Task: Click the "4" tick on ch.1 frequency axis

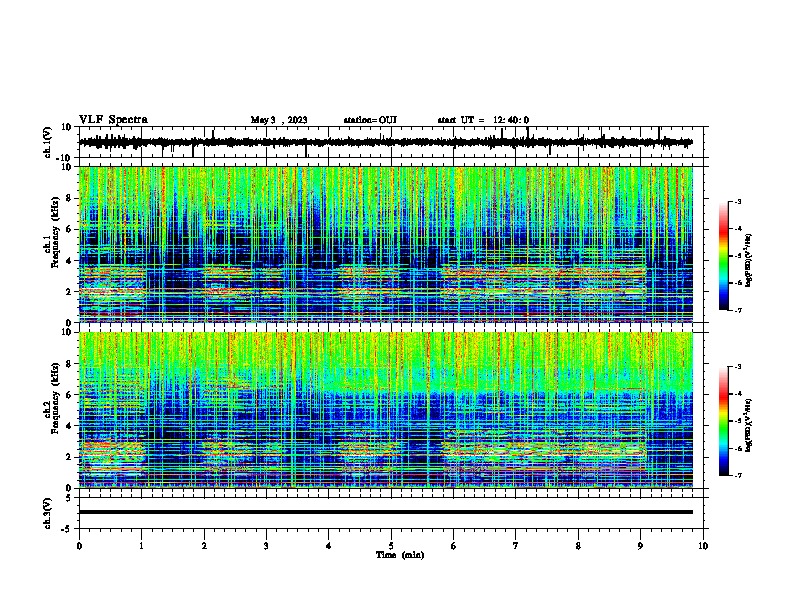Action: click(x=69, y=261)
